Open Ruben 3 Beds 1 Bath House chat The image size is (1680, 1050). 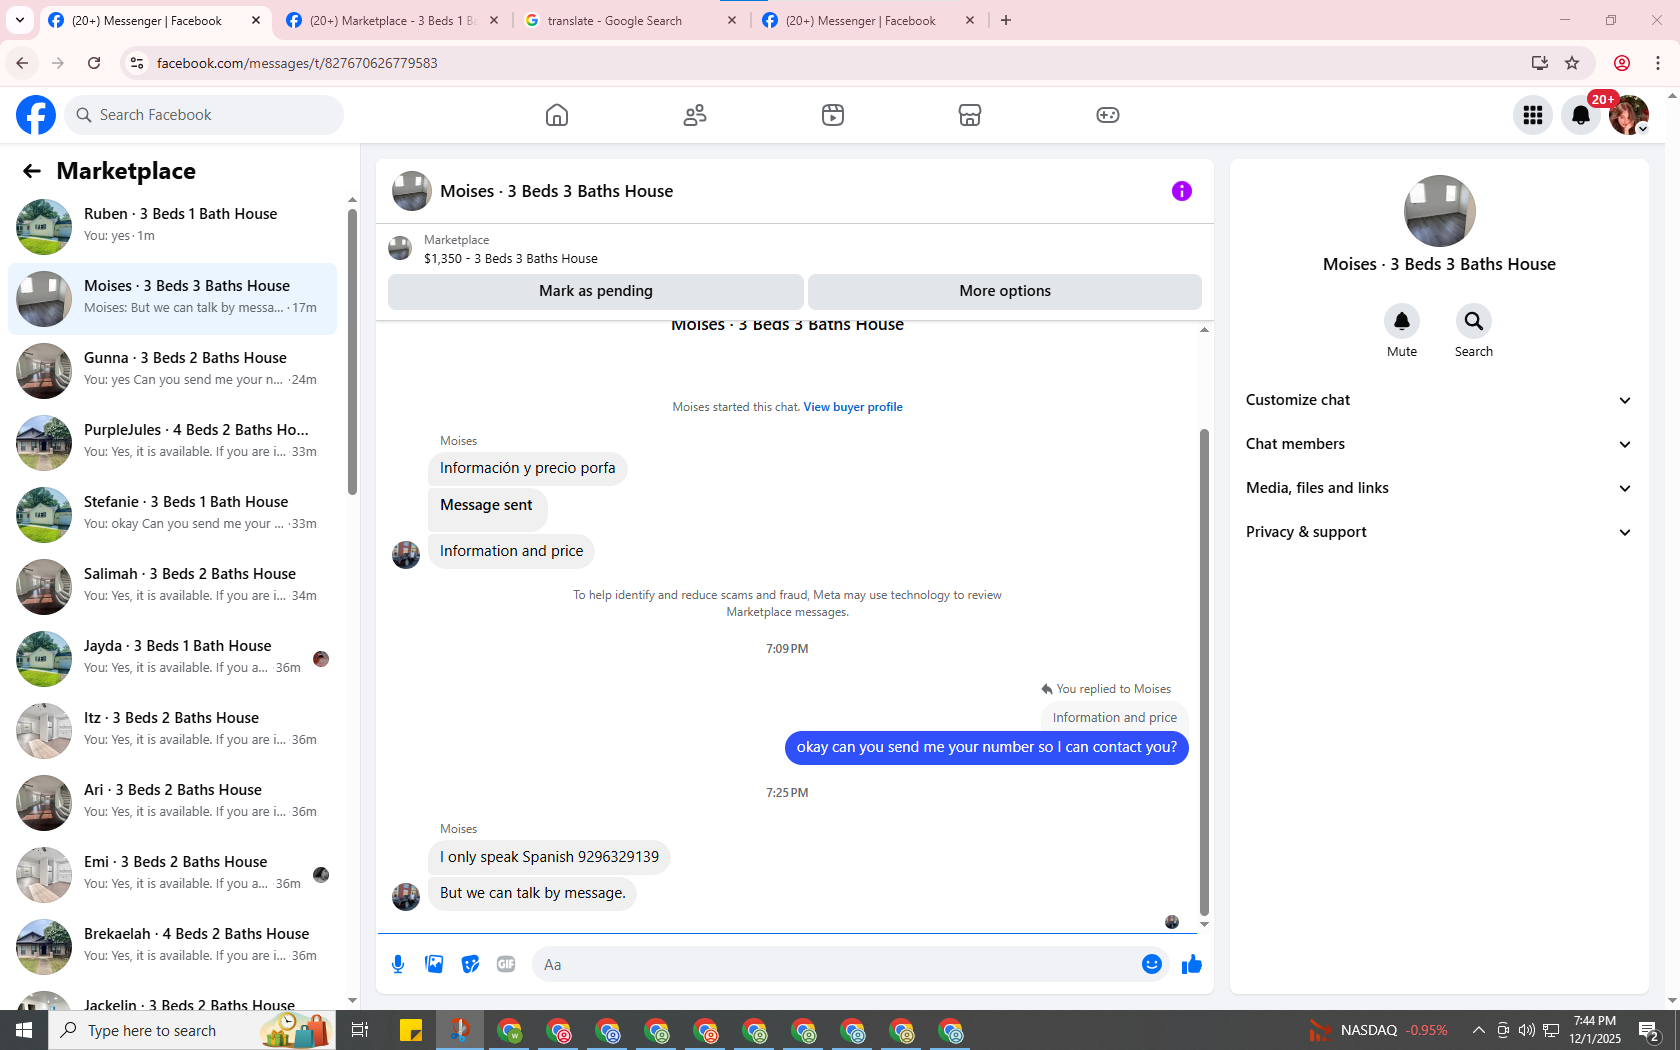pyautogui.click(x=172, y=227)
